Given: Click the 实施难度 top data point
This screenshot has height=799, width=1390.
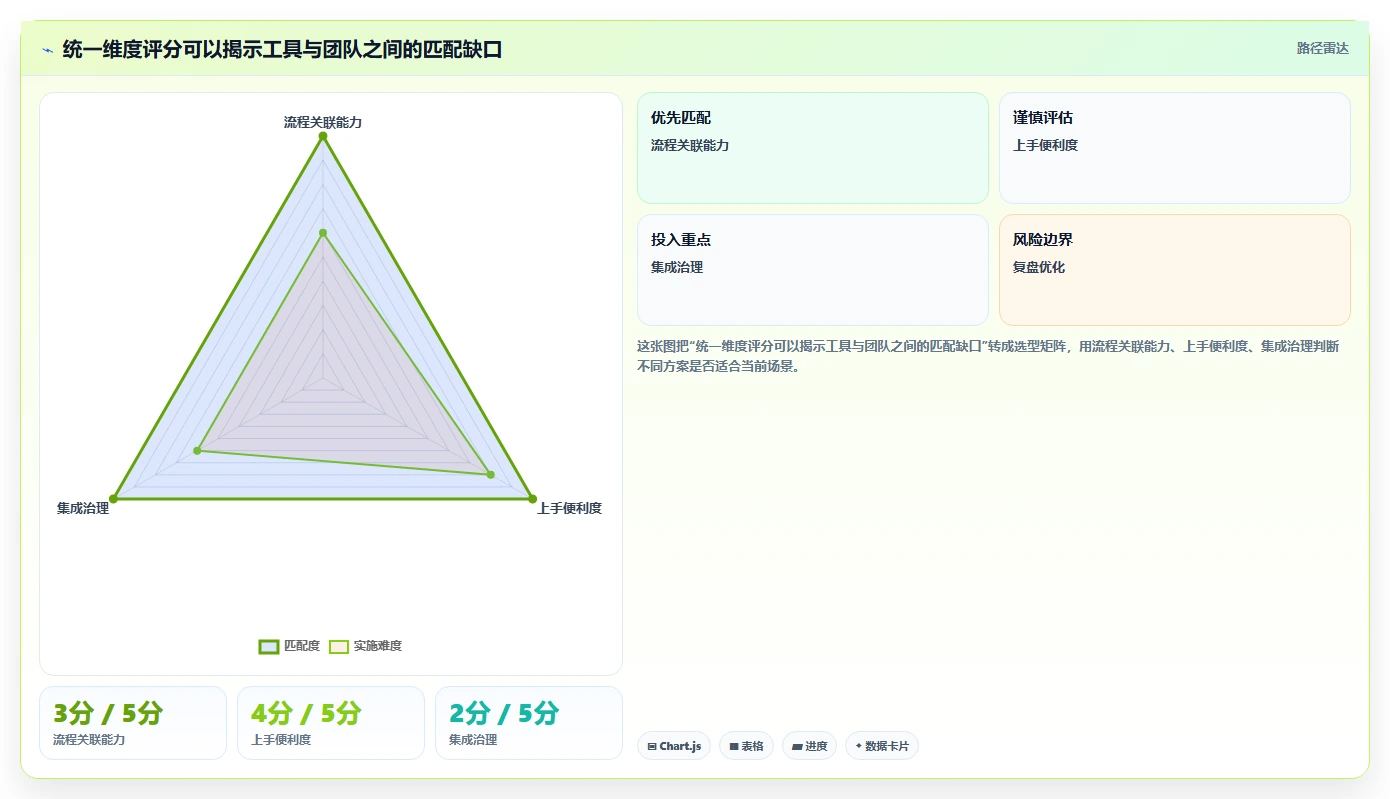Looking at the screenshot, I should (x=323, y=233).
